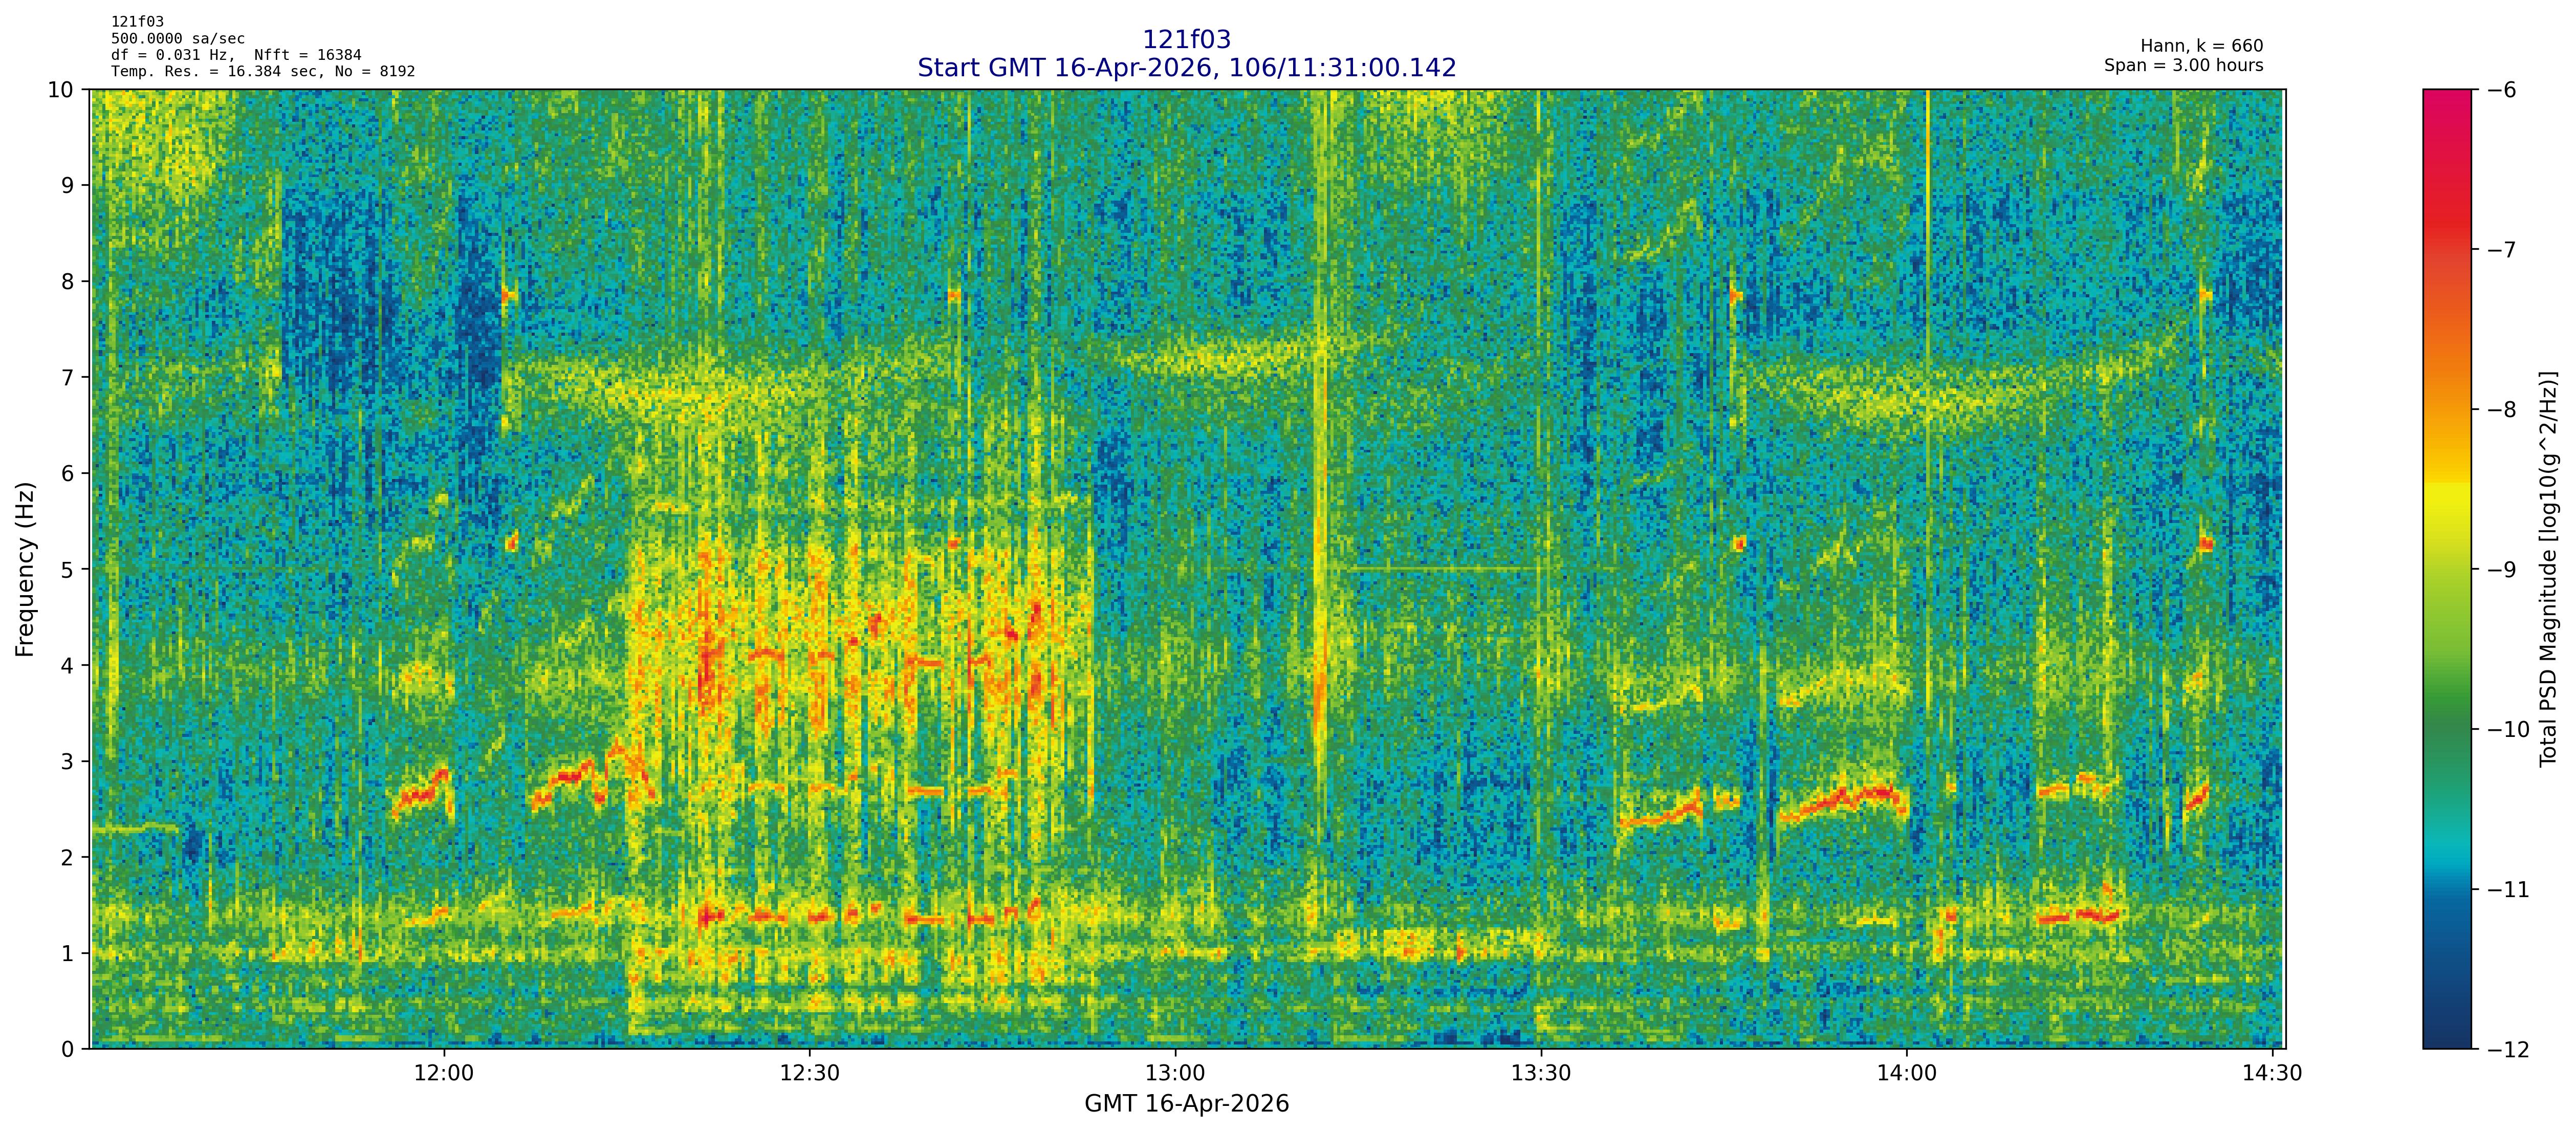Click the 12:00 time tick label

[x=443, y=1074]
